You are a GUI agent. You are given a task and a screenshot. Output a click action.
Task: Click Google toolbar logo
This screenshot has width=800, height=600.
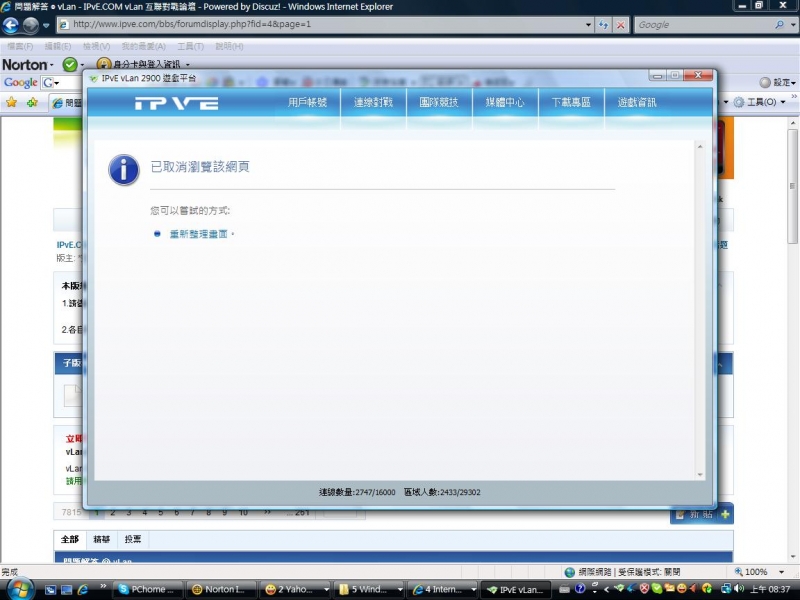20,83
